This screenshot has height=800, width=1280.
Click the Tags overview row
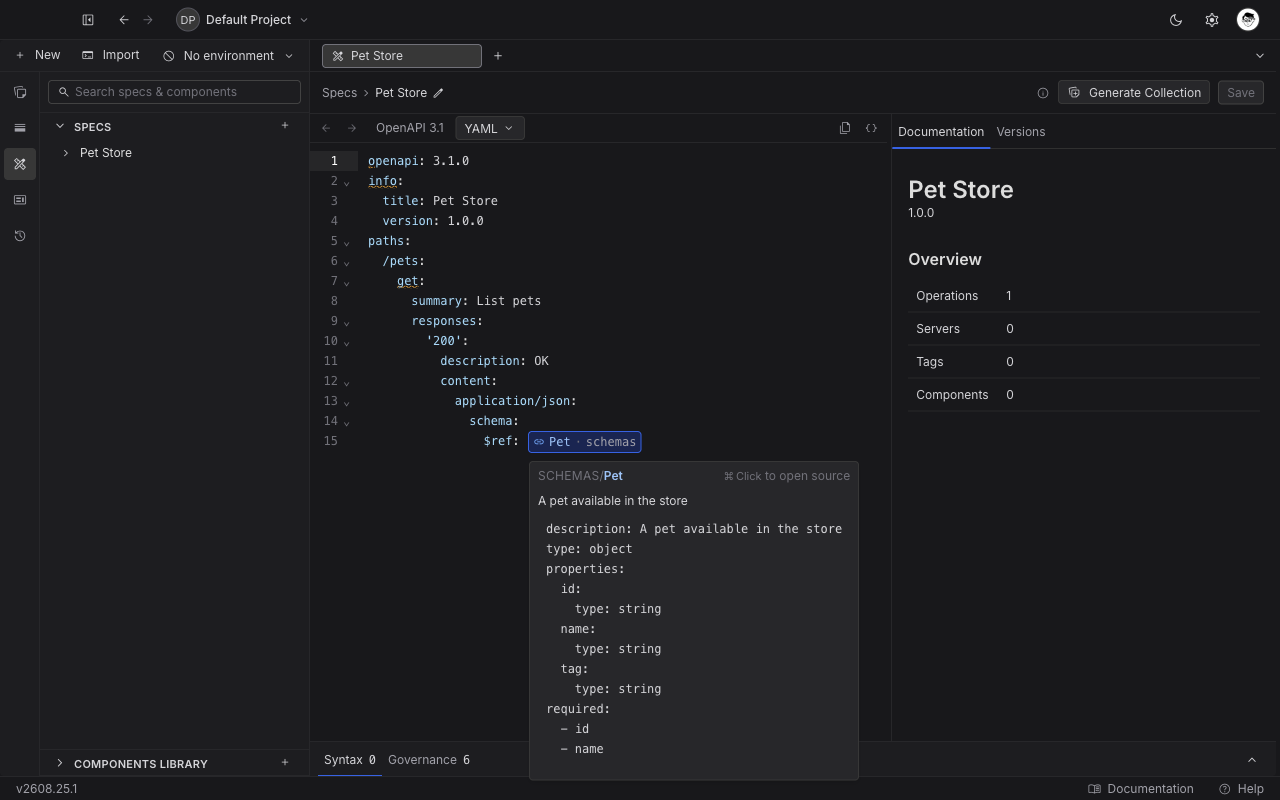[1084, 362]
